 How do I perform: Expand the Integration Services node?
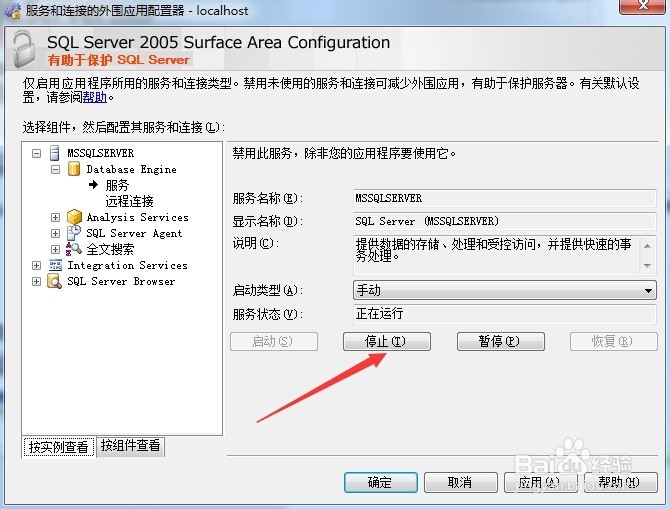coord(36,265)
